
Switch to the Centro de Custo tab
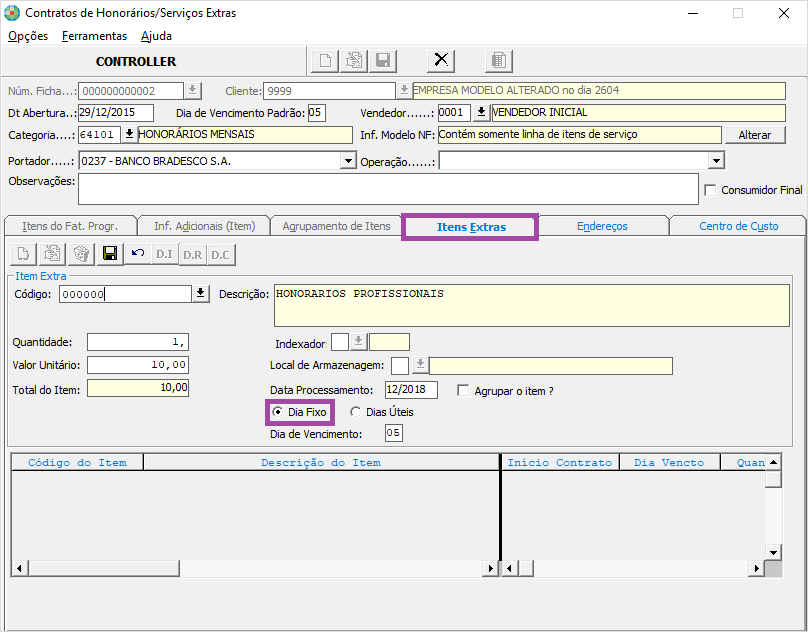click(738, 226)
